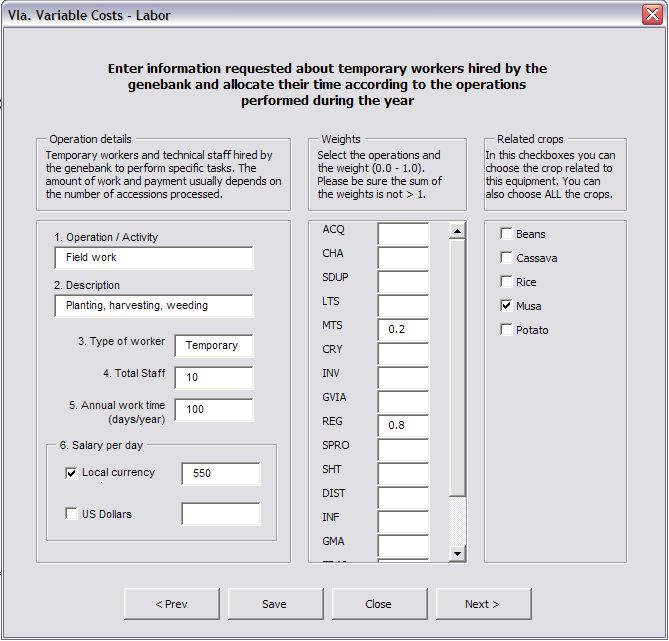The width and height of the screenshot is (669, 641).
Task: Enable the Cassava crop checkbox
Action: pyautogui.click(x=506, y=258)
